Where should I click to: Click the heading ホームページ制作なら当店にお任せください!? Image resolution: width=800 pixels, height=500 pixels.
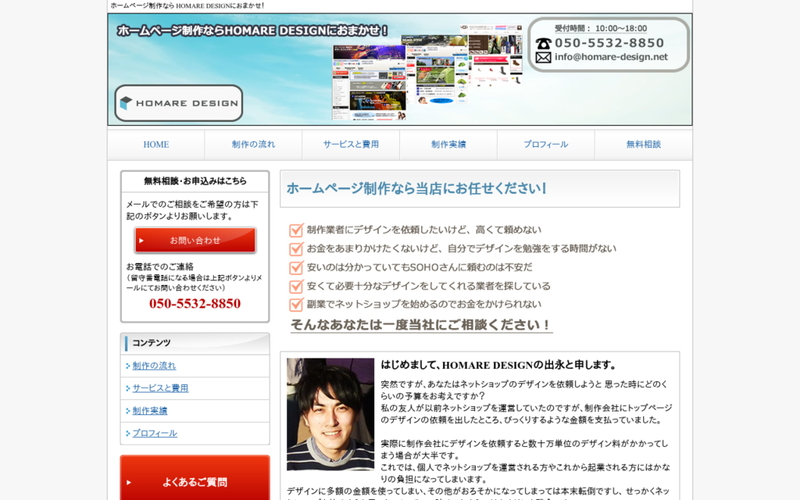[x=416, y=188]
